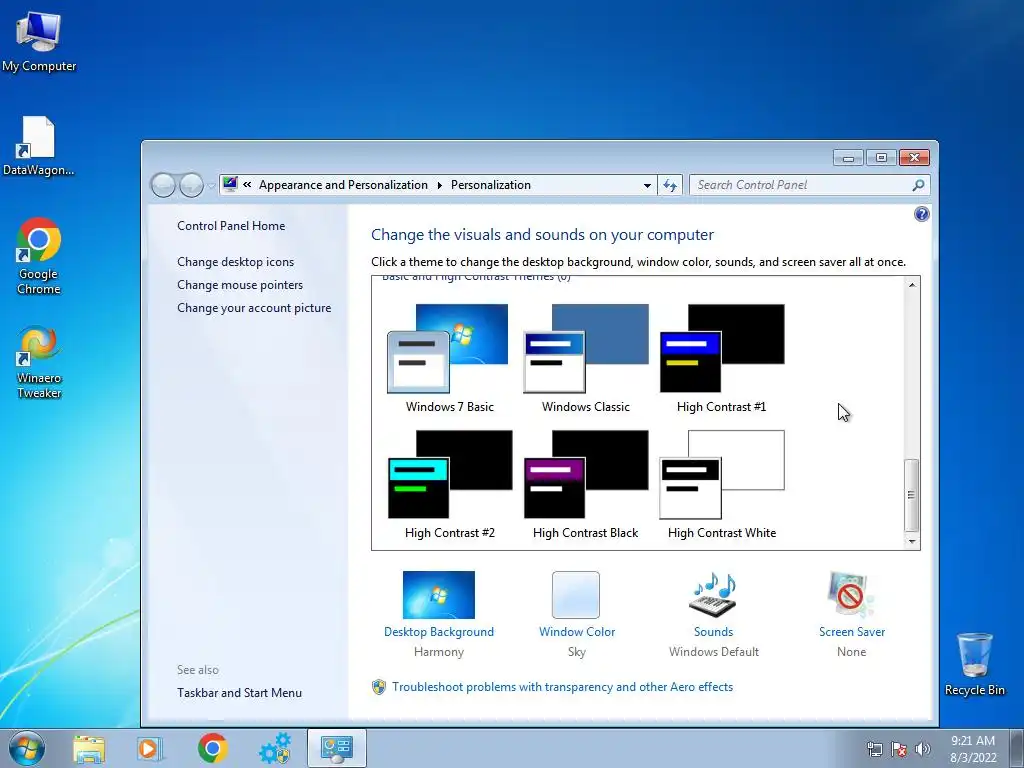Open the DataWagon shortcut on desktop

coord(39,145)
